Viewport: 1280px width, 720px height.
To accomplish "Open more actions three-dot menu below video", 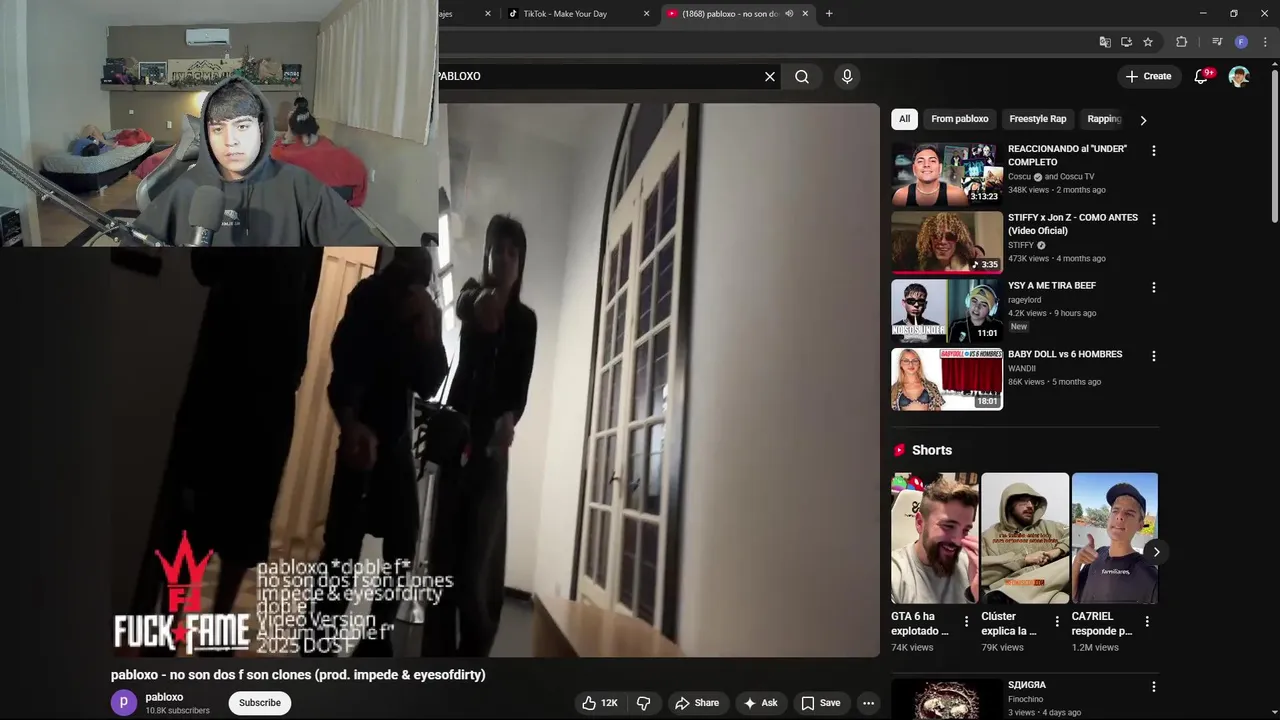I will 868,703.
